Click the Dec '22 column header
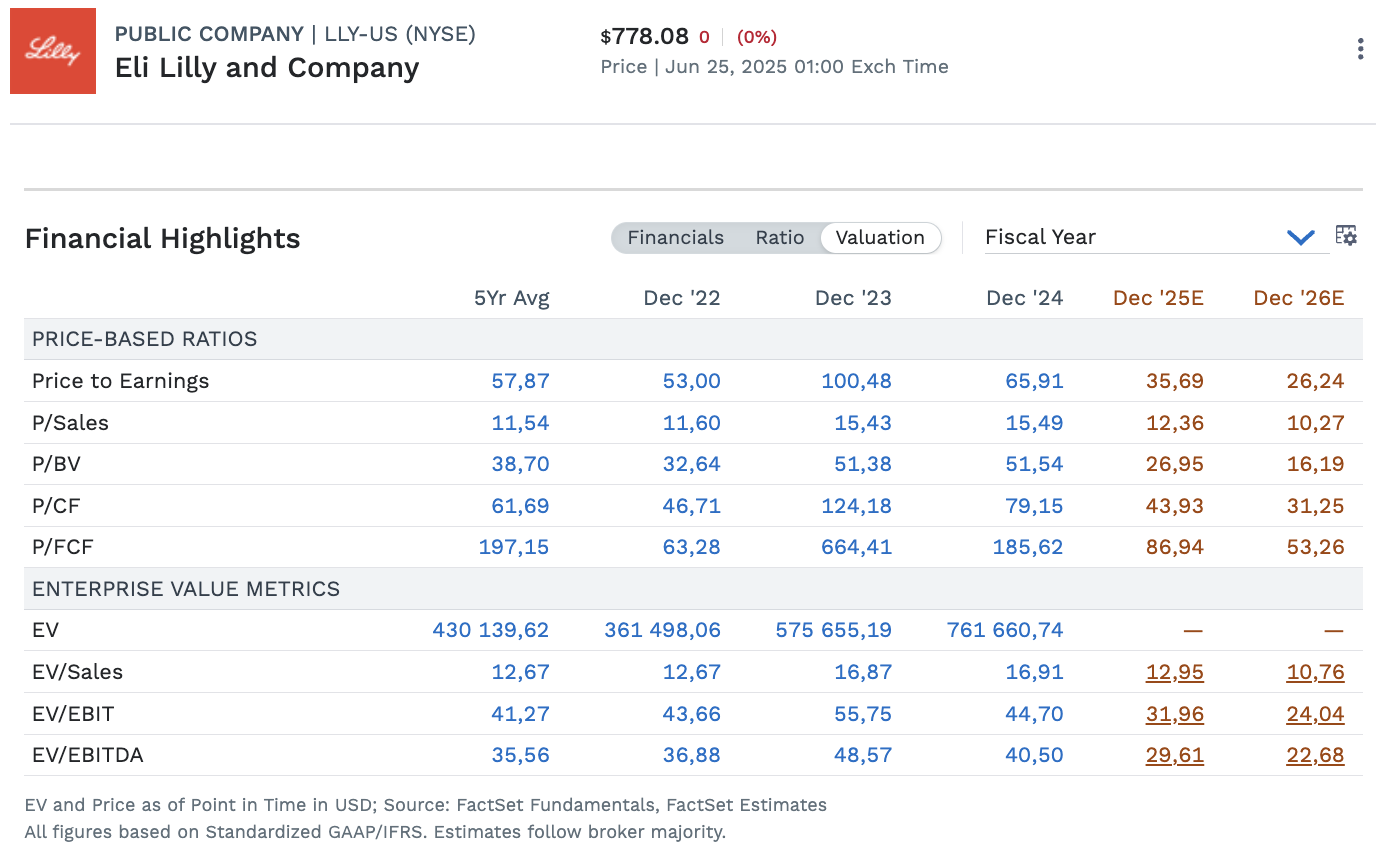The image size is (1376, 862). point(682,298)
